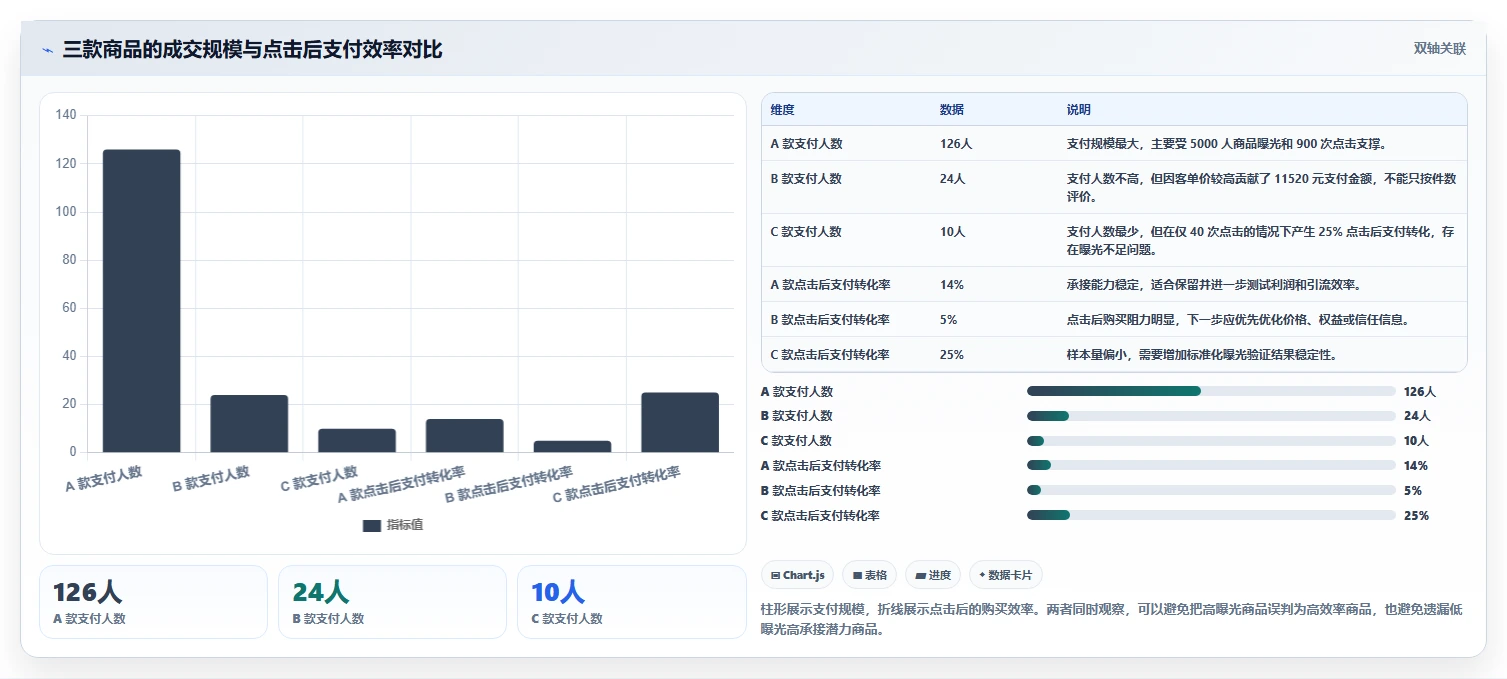
Task: Click the 126人 progress bar
Action: click(1211, 391)
